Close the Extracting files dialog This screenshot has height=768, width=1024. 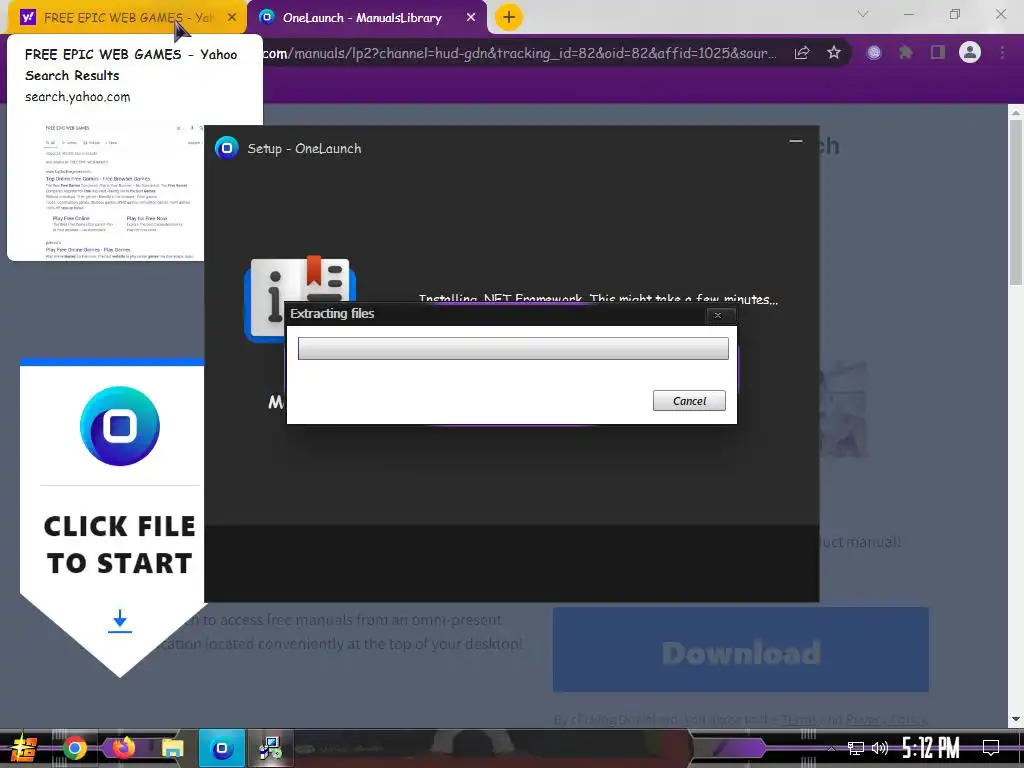click(x=718, y=315)
